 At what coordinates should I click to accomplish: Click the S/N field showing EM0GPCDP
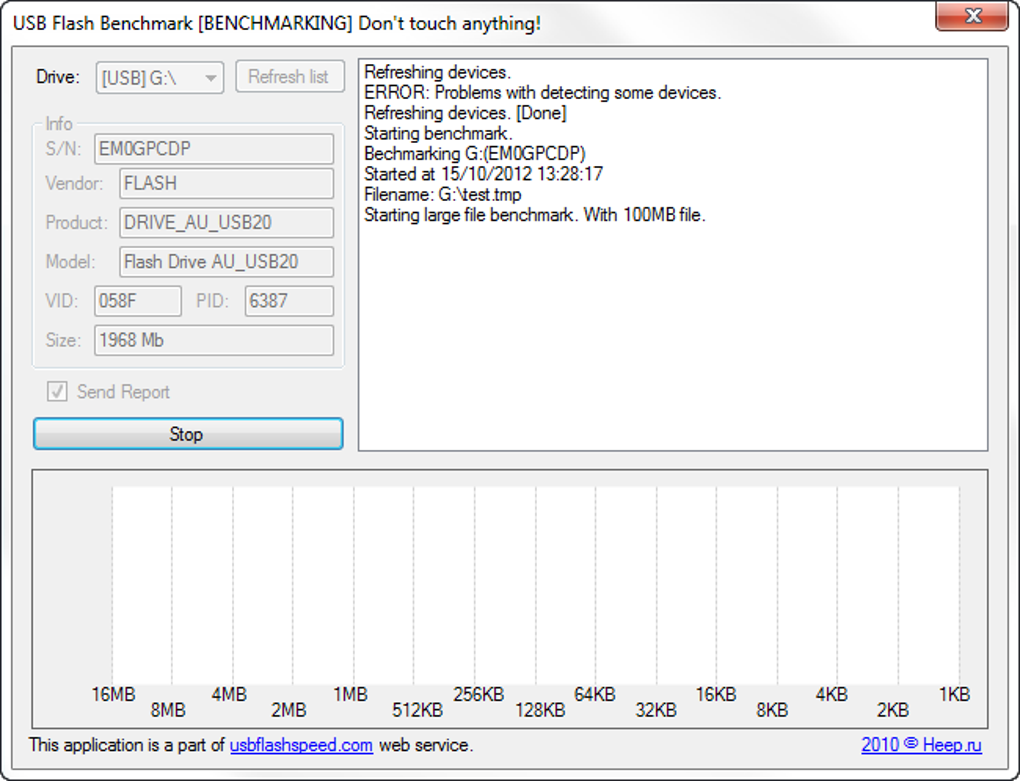[x=214, y=149]
